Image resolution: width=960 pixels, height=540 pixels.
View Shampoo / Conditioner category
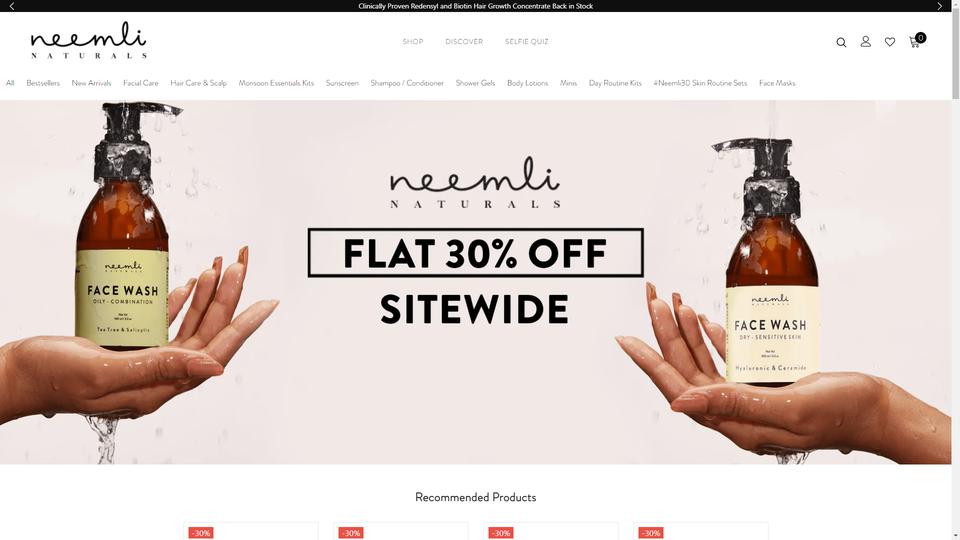(x=407, y=83)
